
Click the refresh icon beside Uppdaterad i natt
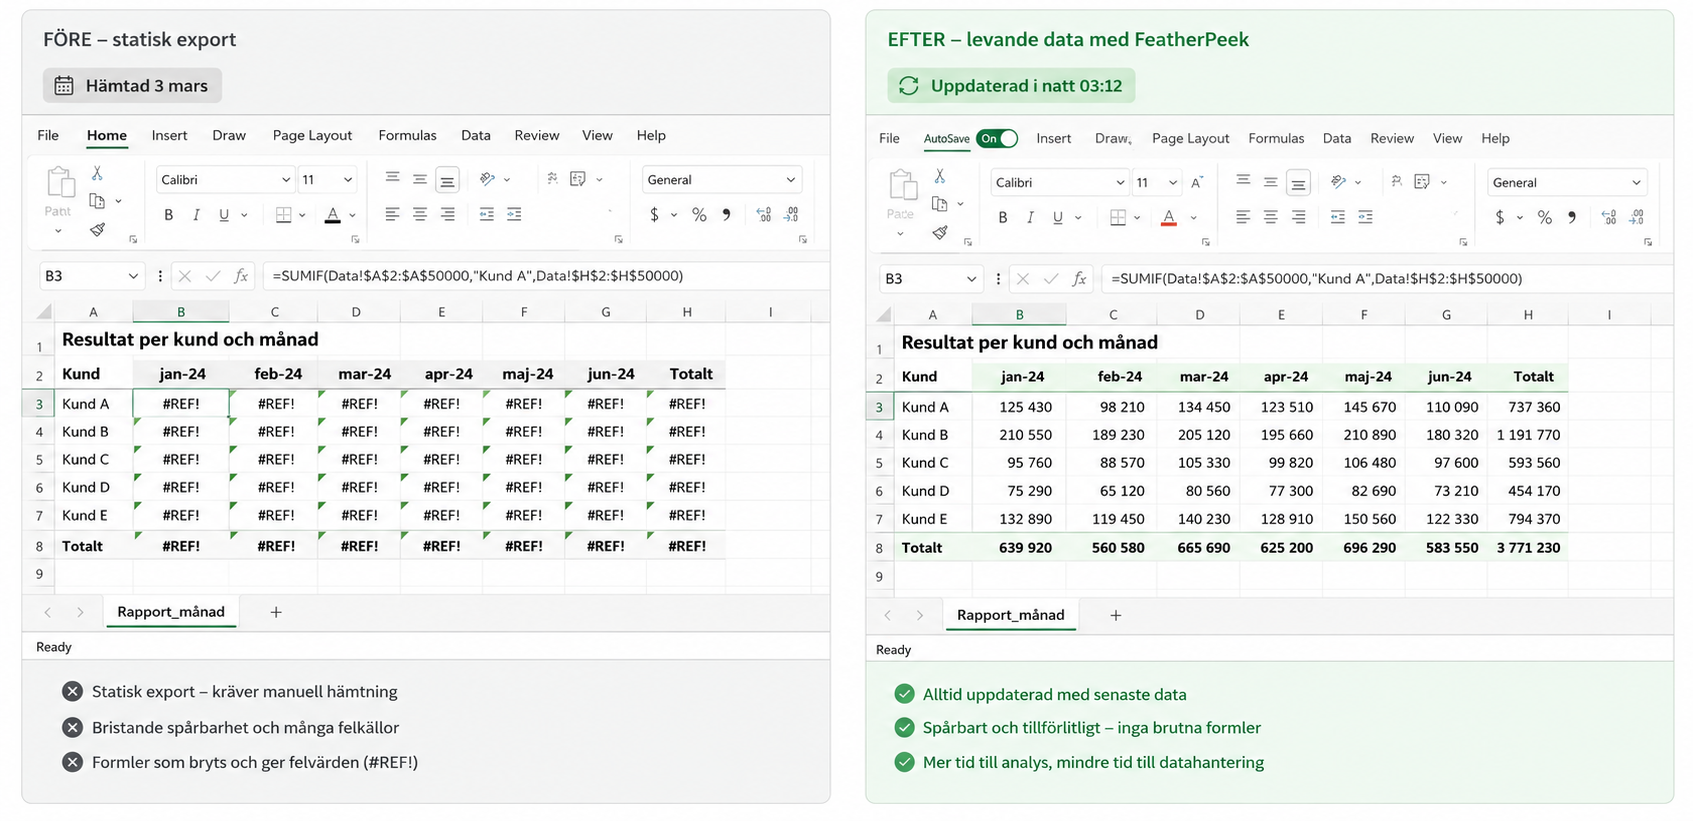click(908, 86)
